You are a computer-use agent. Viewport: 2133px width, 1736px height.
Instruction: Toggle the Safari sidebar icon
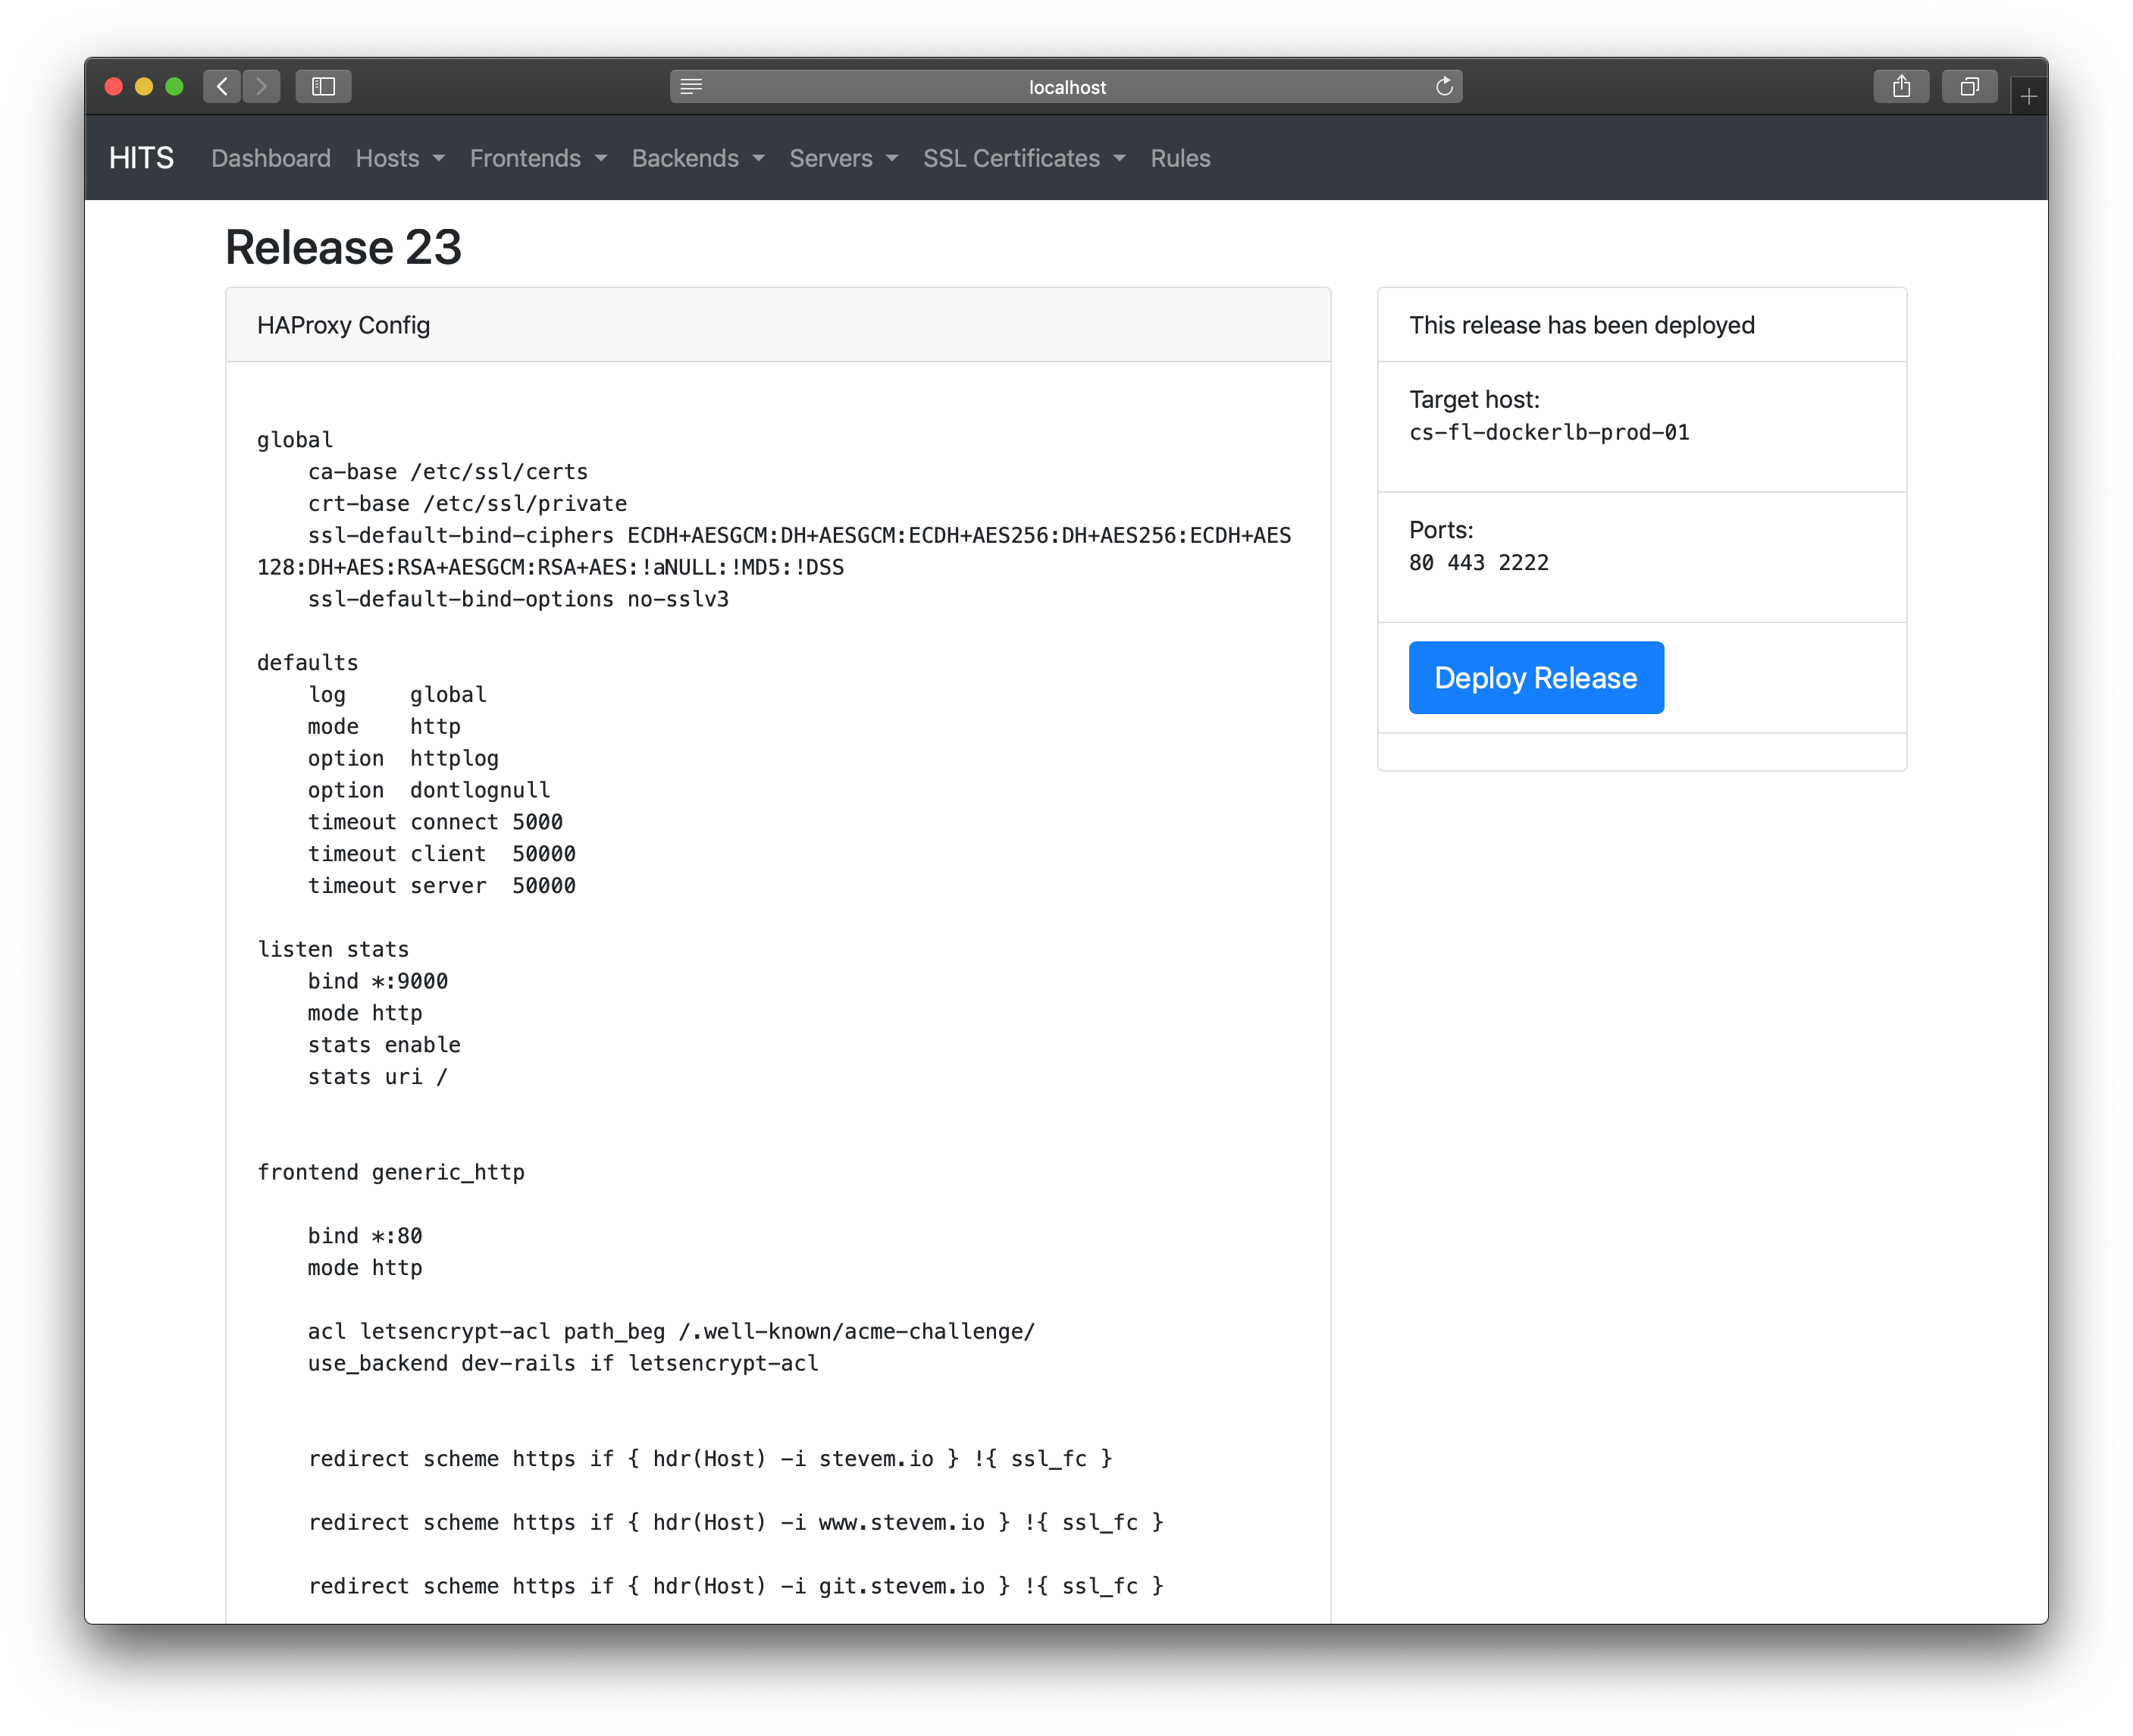[x=323, y=87]
